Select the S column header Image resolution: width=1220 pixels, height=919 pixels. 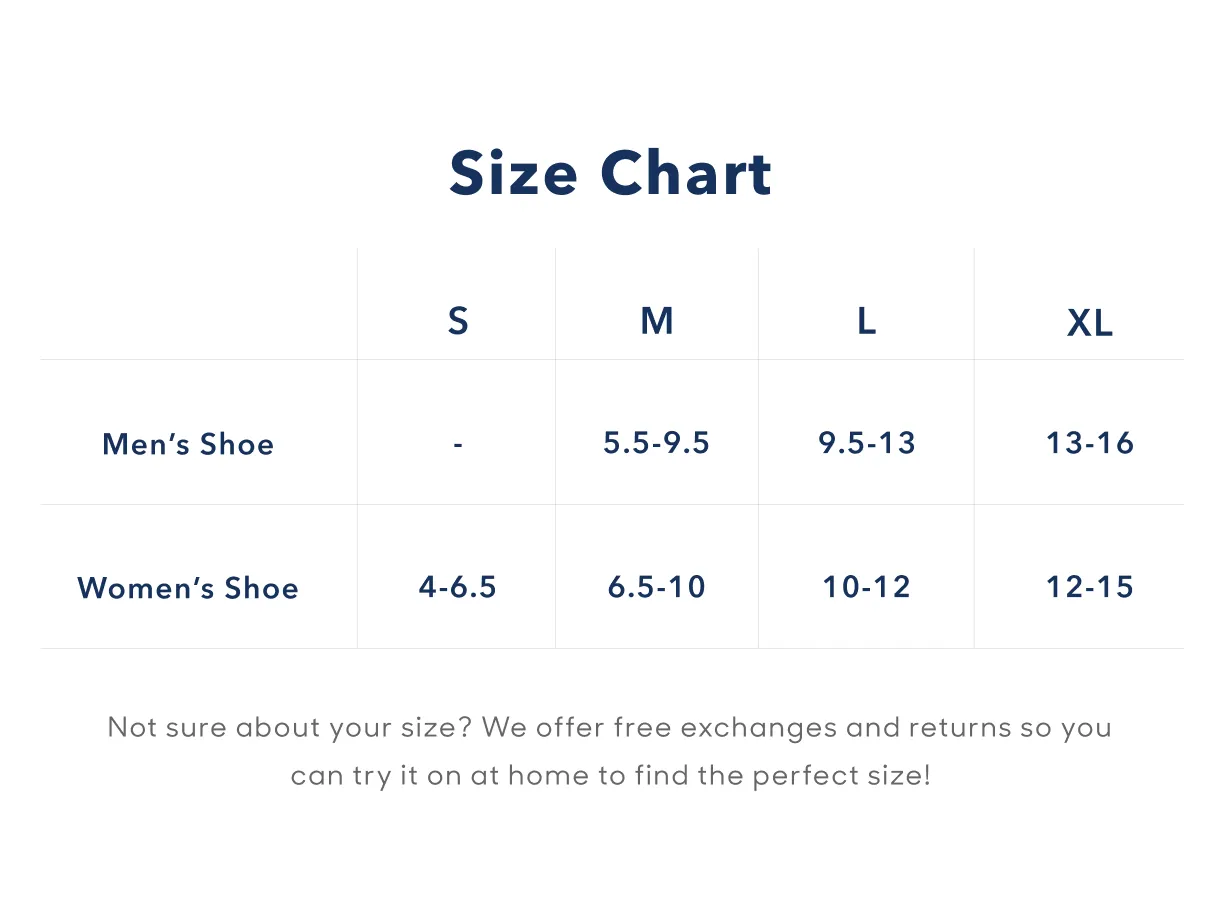458,322
